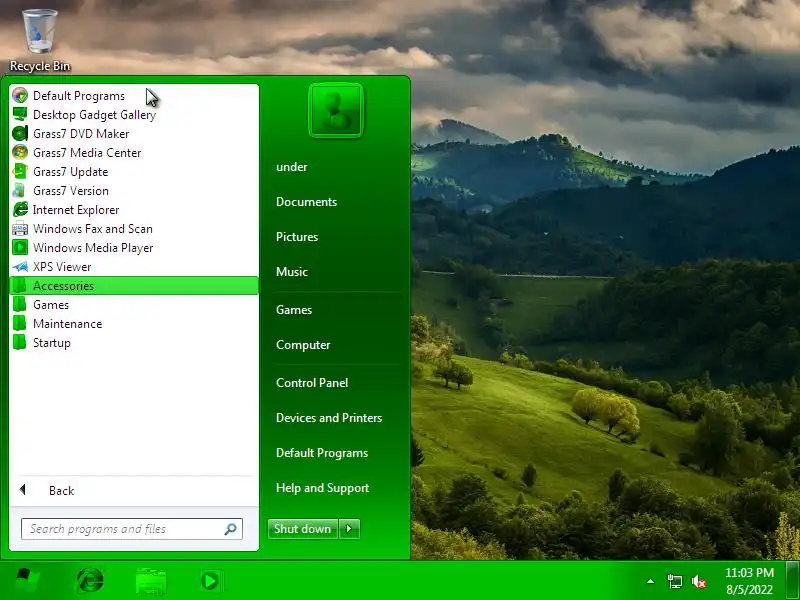This screenshot has width=800, height=600.
Task: Click the 'Windows Fax and Scan' text
Action: point(93,229)
